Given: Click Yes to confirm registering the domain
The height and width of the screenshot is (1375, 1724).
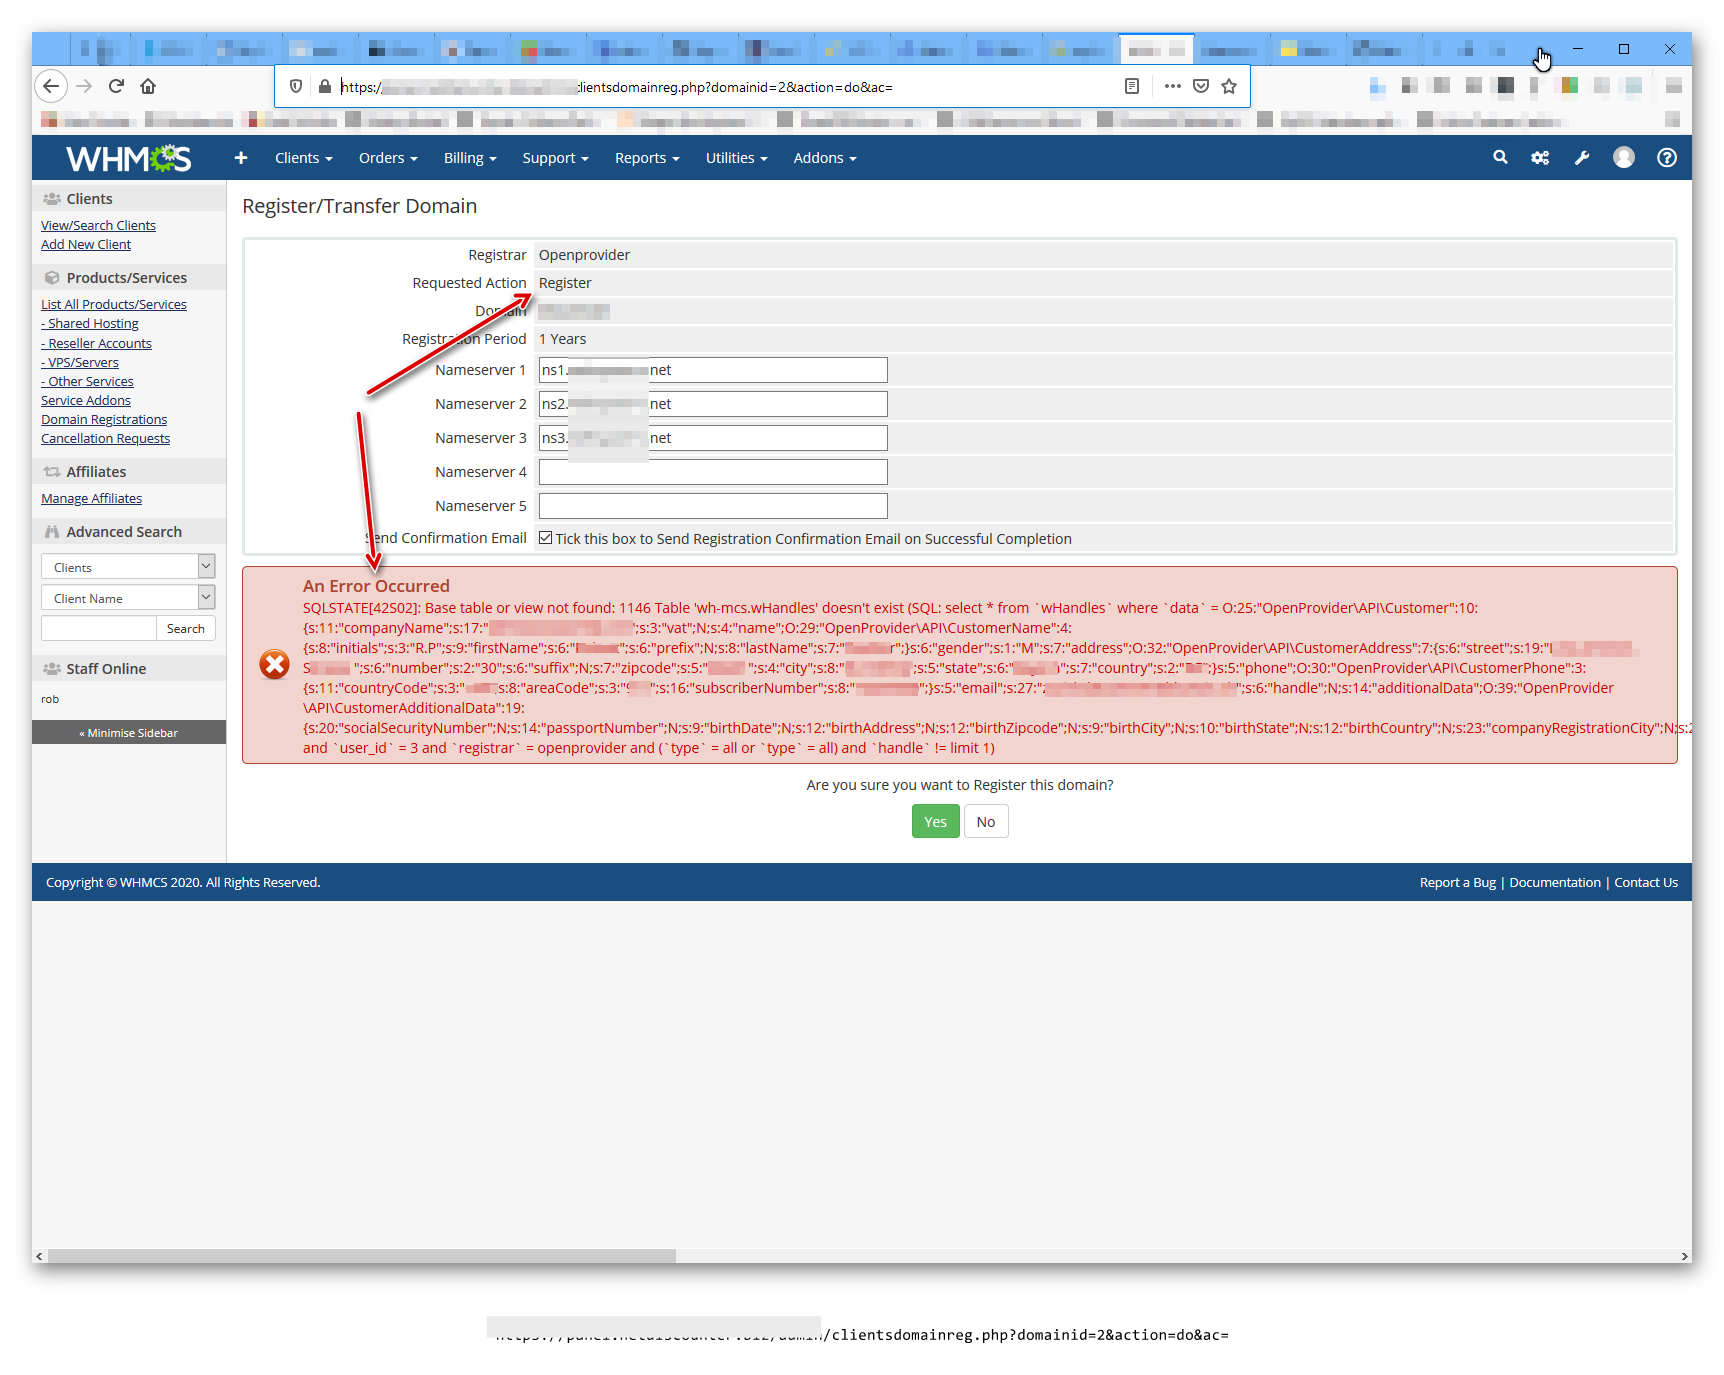Looking at the screenshot, I should click(x=934, y=821).
